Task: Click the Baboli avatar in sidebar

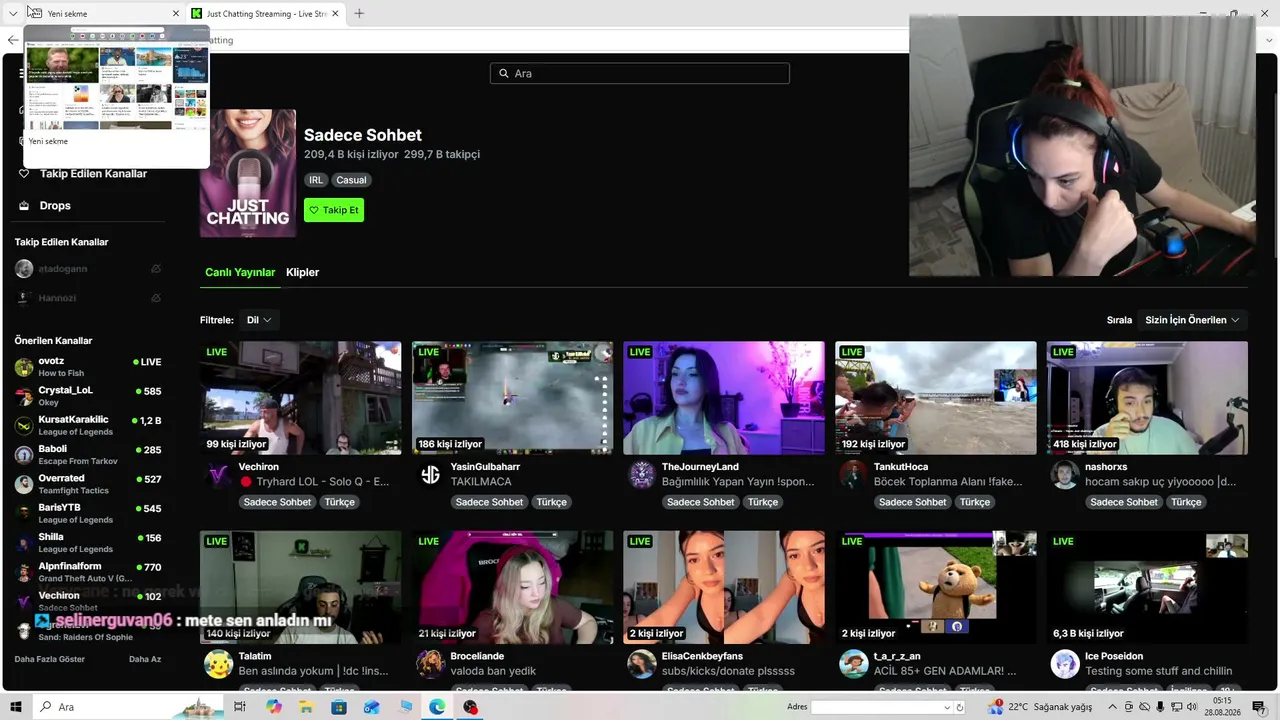Action: (x=24, y=455)
